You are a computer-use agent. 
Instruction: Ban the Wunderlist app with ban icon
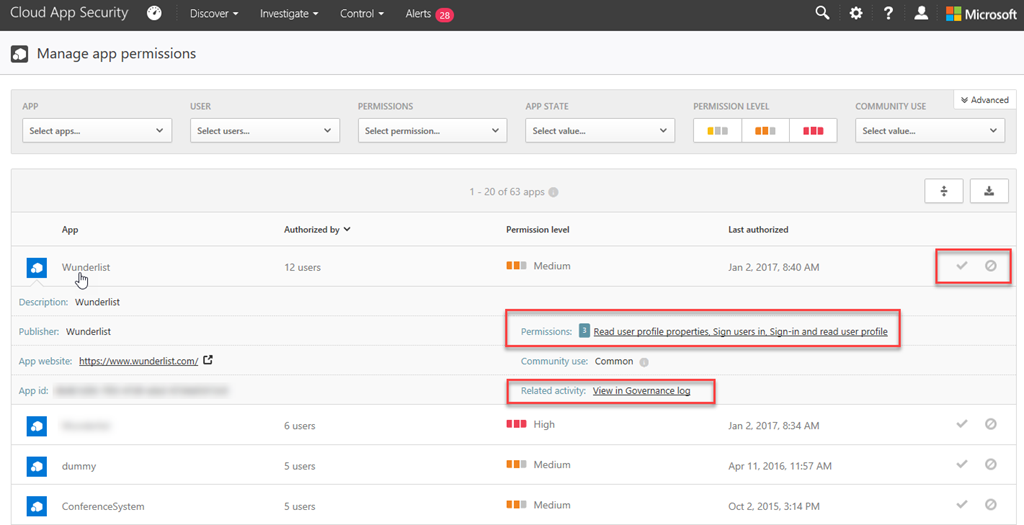pyautogui.click(x=990, y=266)
